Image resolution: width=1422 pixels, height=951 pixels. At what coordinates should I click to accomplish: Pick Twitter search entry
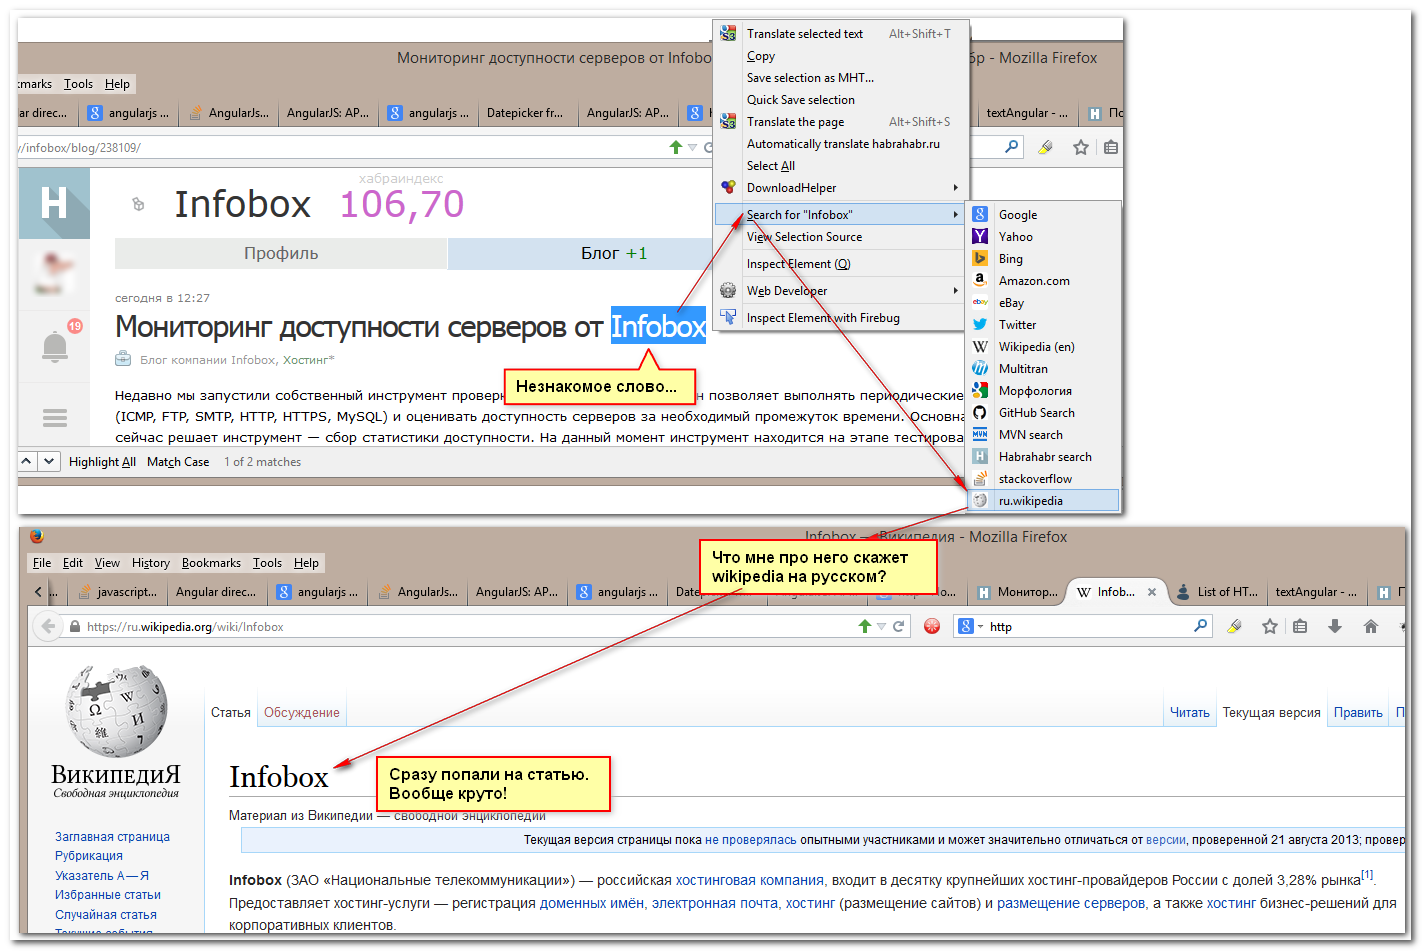1043,325
